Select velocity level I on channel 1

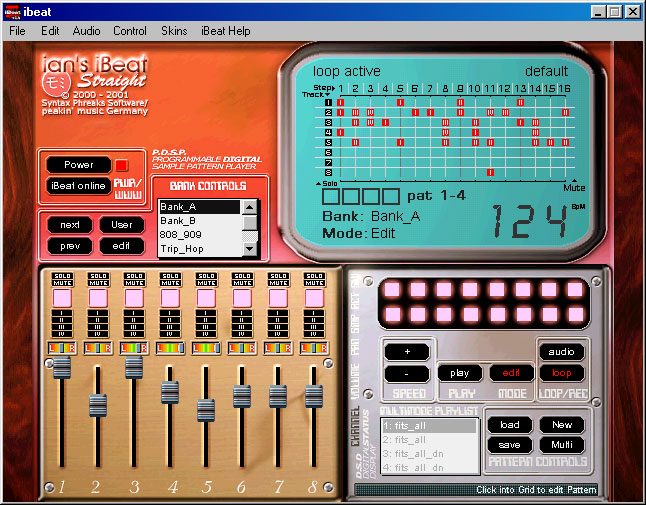coord(62,313)
